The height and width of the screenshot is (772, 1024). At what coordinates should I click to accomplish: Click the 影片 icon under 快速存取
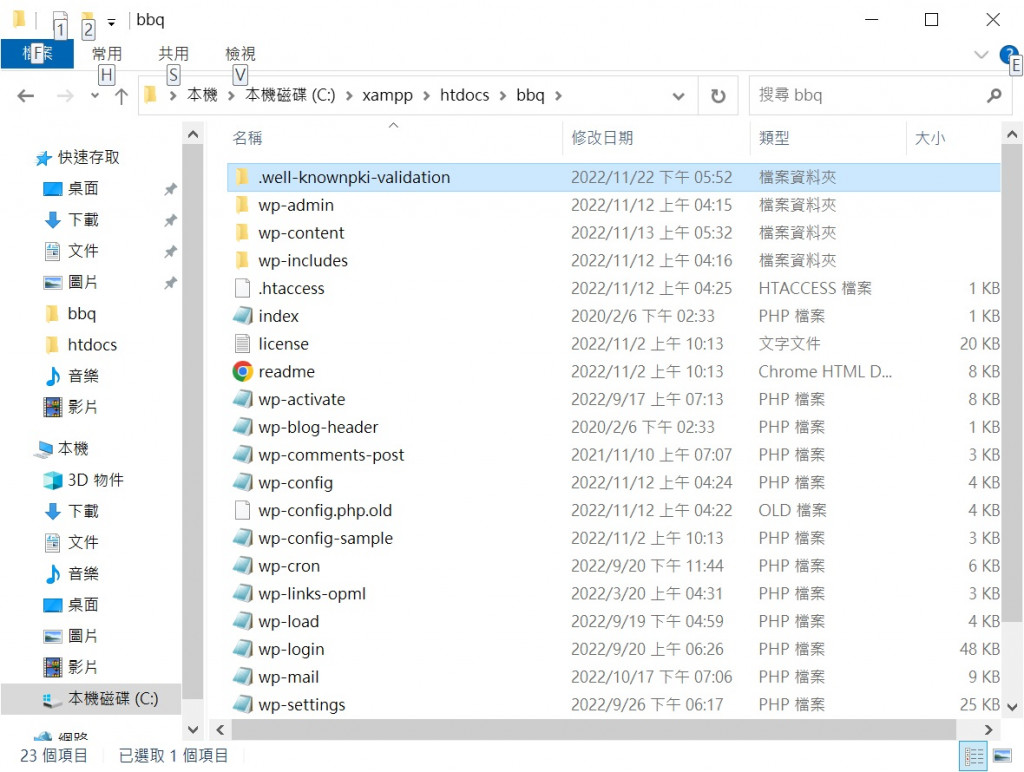pos(53,408)
